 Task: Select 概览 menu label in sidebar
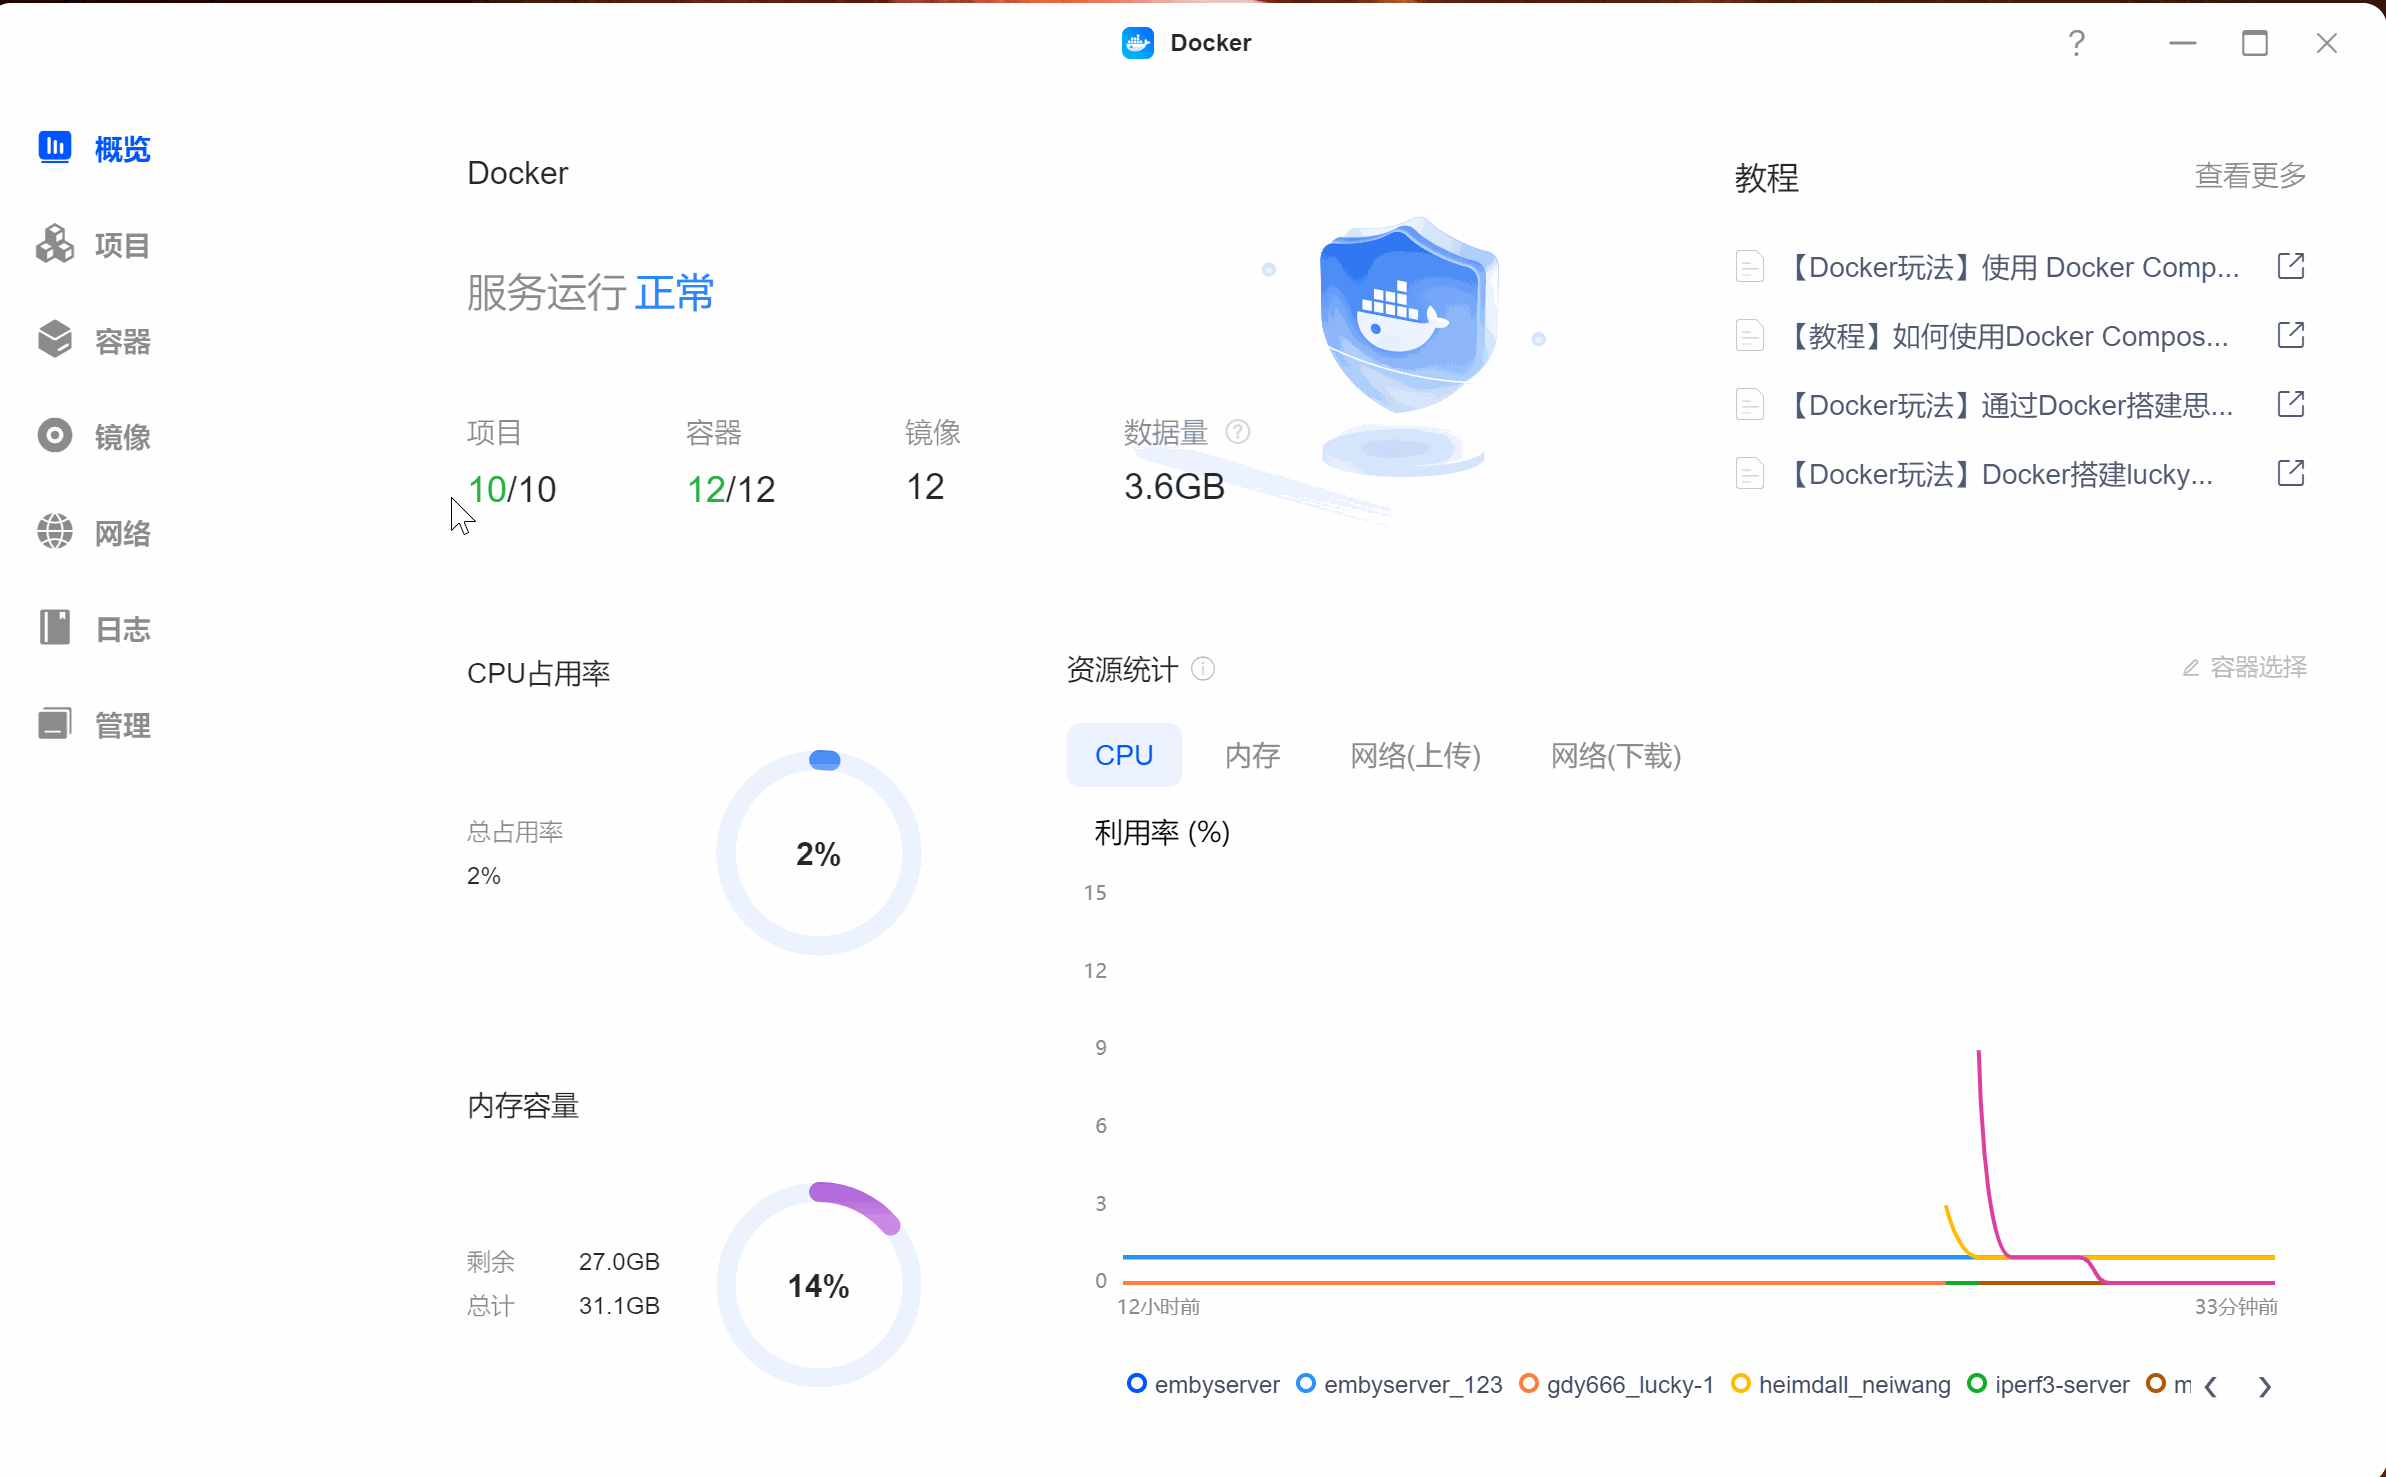pos(122,149)
